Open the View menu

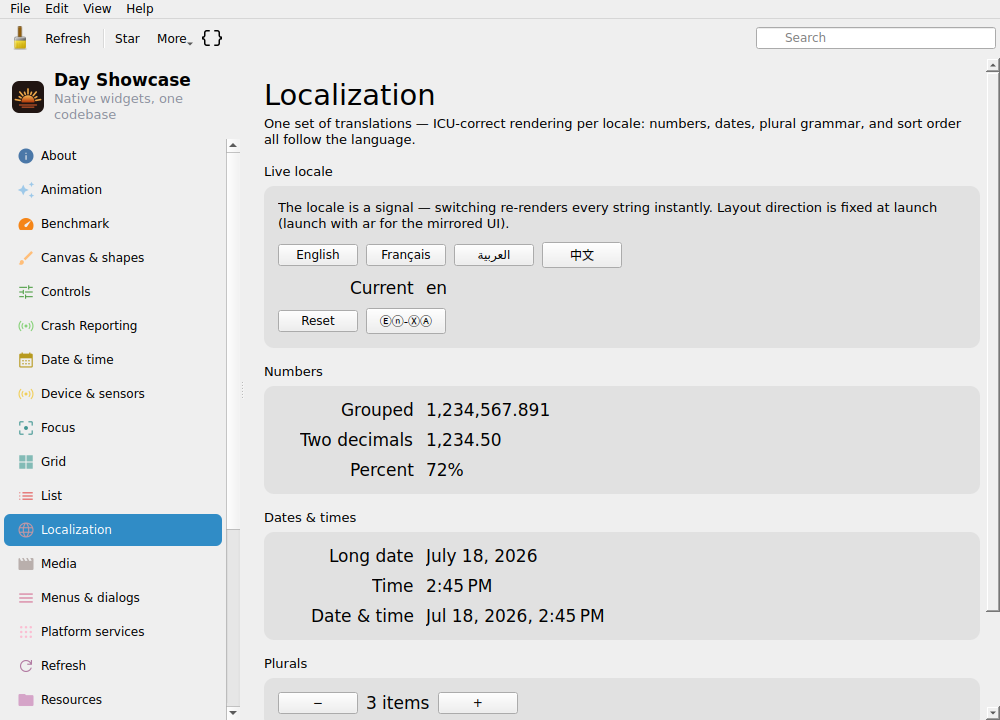tap(97, 9)
